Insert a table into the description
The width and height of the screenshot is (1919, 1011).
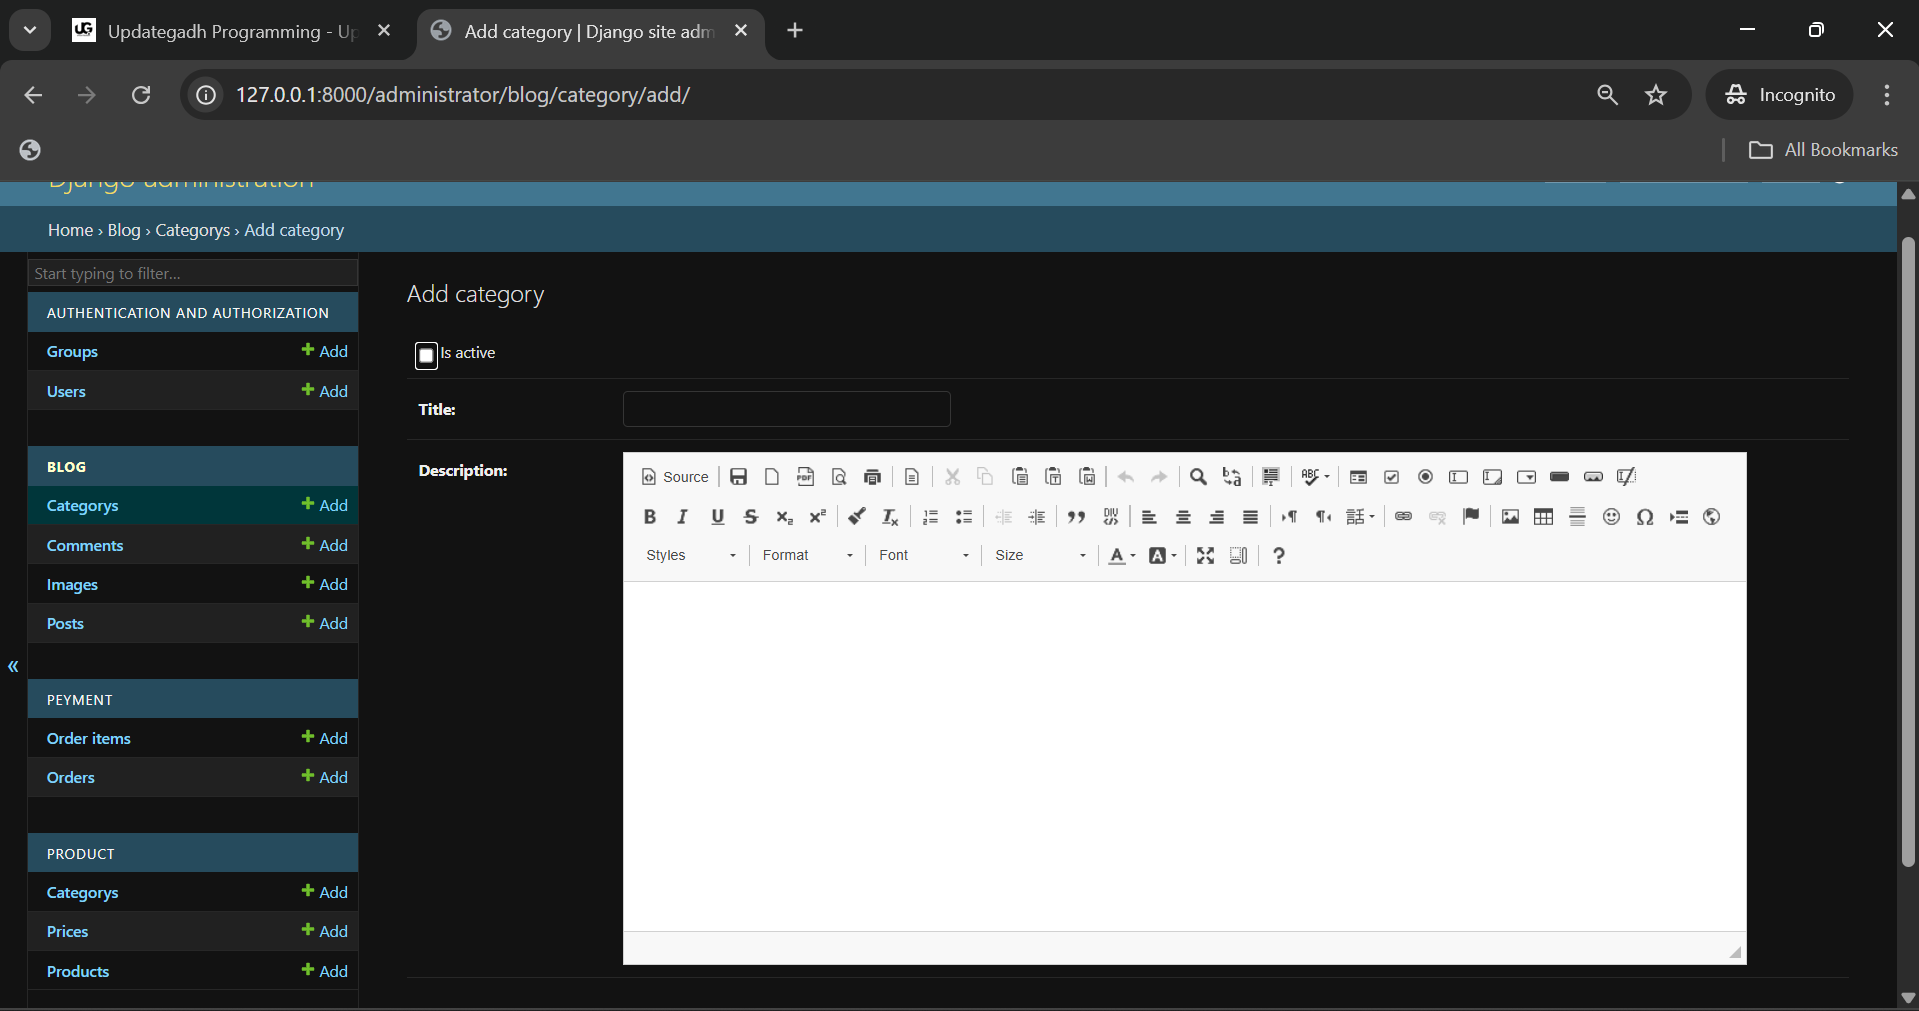click(x=1544, y=517)
